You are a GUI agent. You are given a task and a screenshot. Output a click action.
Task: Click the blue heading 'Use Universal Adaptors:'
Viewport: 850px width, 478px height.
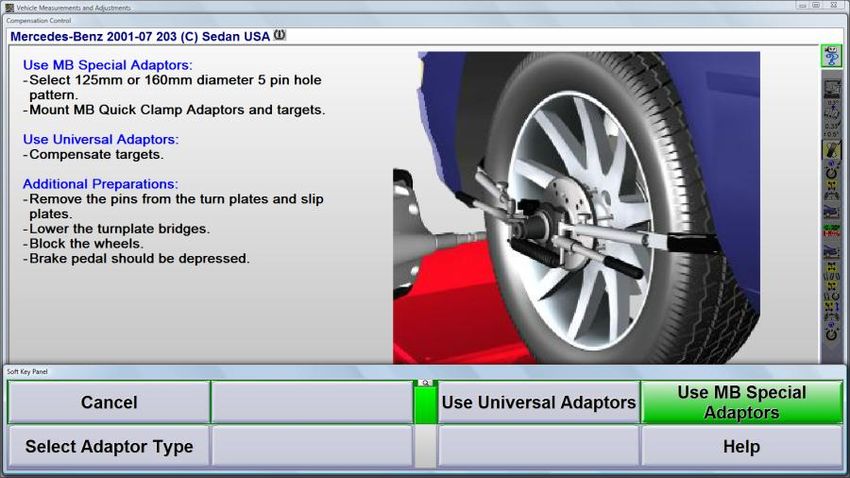(100, 139)
